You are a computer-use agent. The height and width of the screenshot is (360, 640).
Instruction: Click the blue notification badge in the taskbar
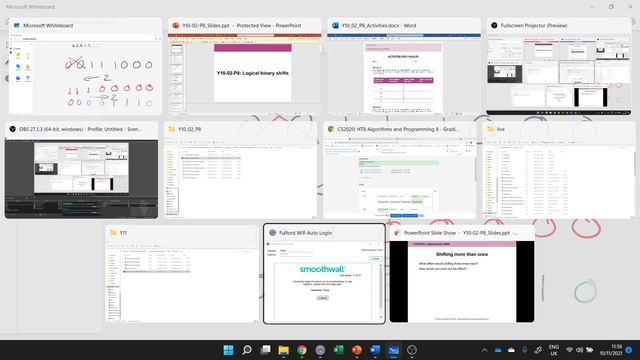(629, 350)
